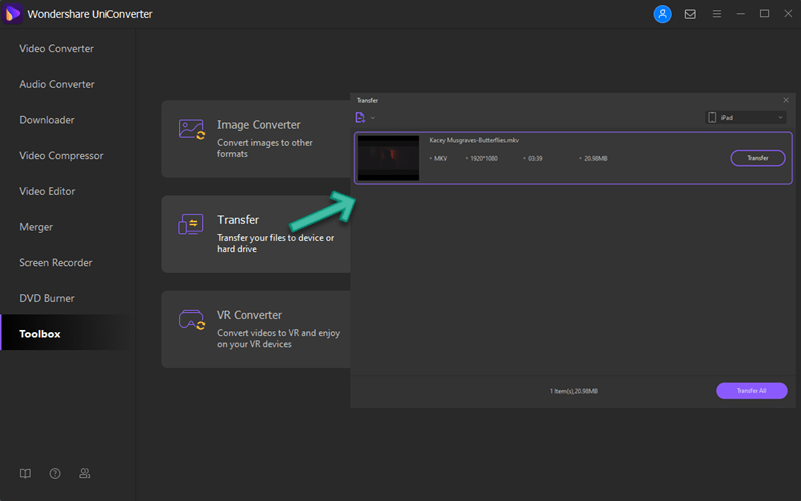
Task: Go to Downloader section
Action: click(47, 120)
